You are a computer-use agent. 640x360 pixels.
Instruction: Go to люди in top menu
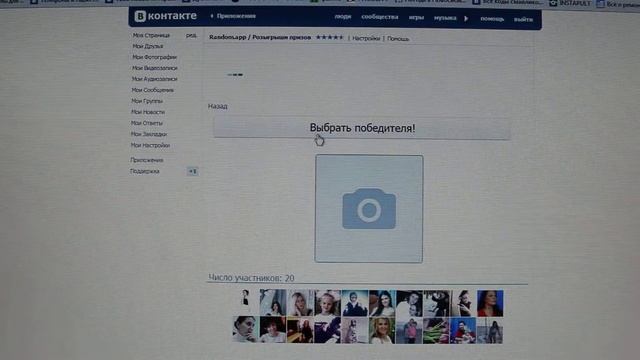click(342, 17)
